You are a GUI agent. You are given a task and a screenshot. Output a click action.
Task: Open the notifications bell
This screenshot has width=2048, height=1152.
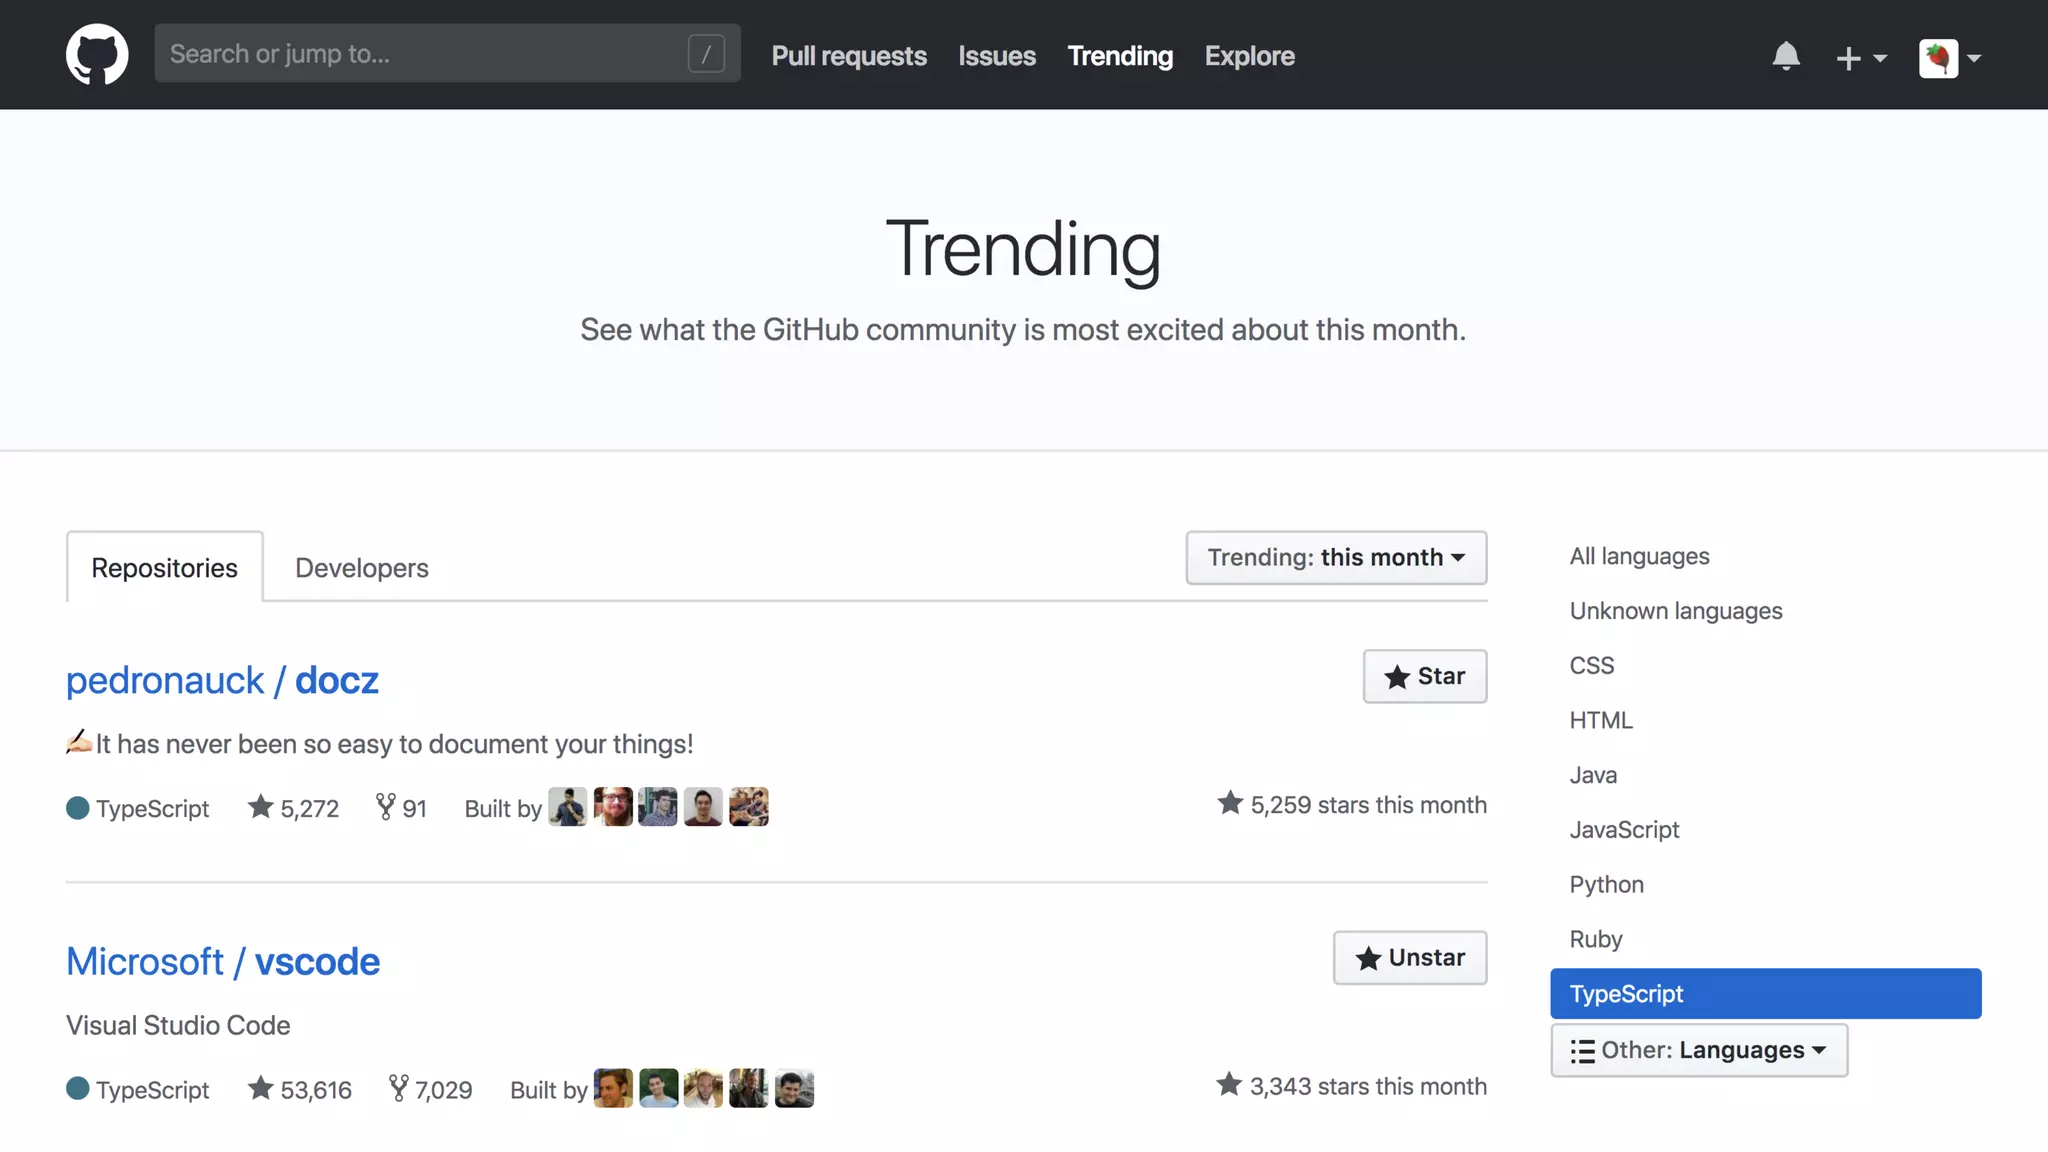tap(1785, 56)
